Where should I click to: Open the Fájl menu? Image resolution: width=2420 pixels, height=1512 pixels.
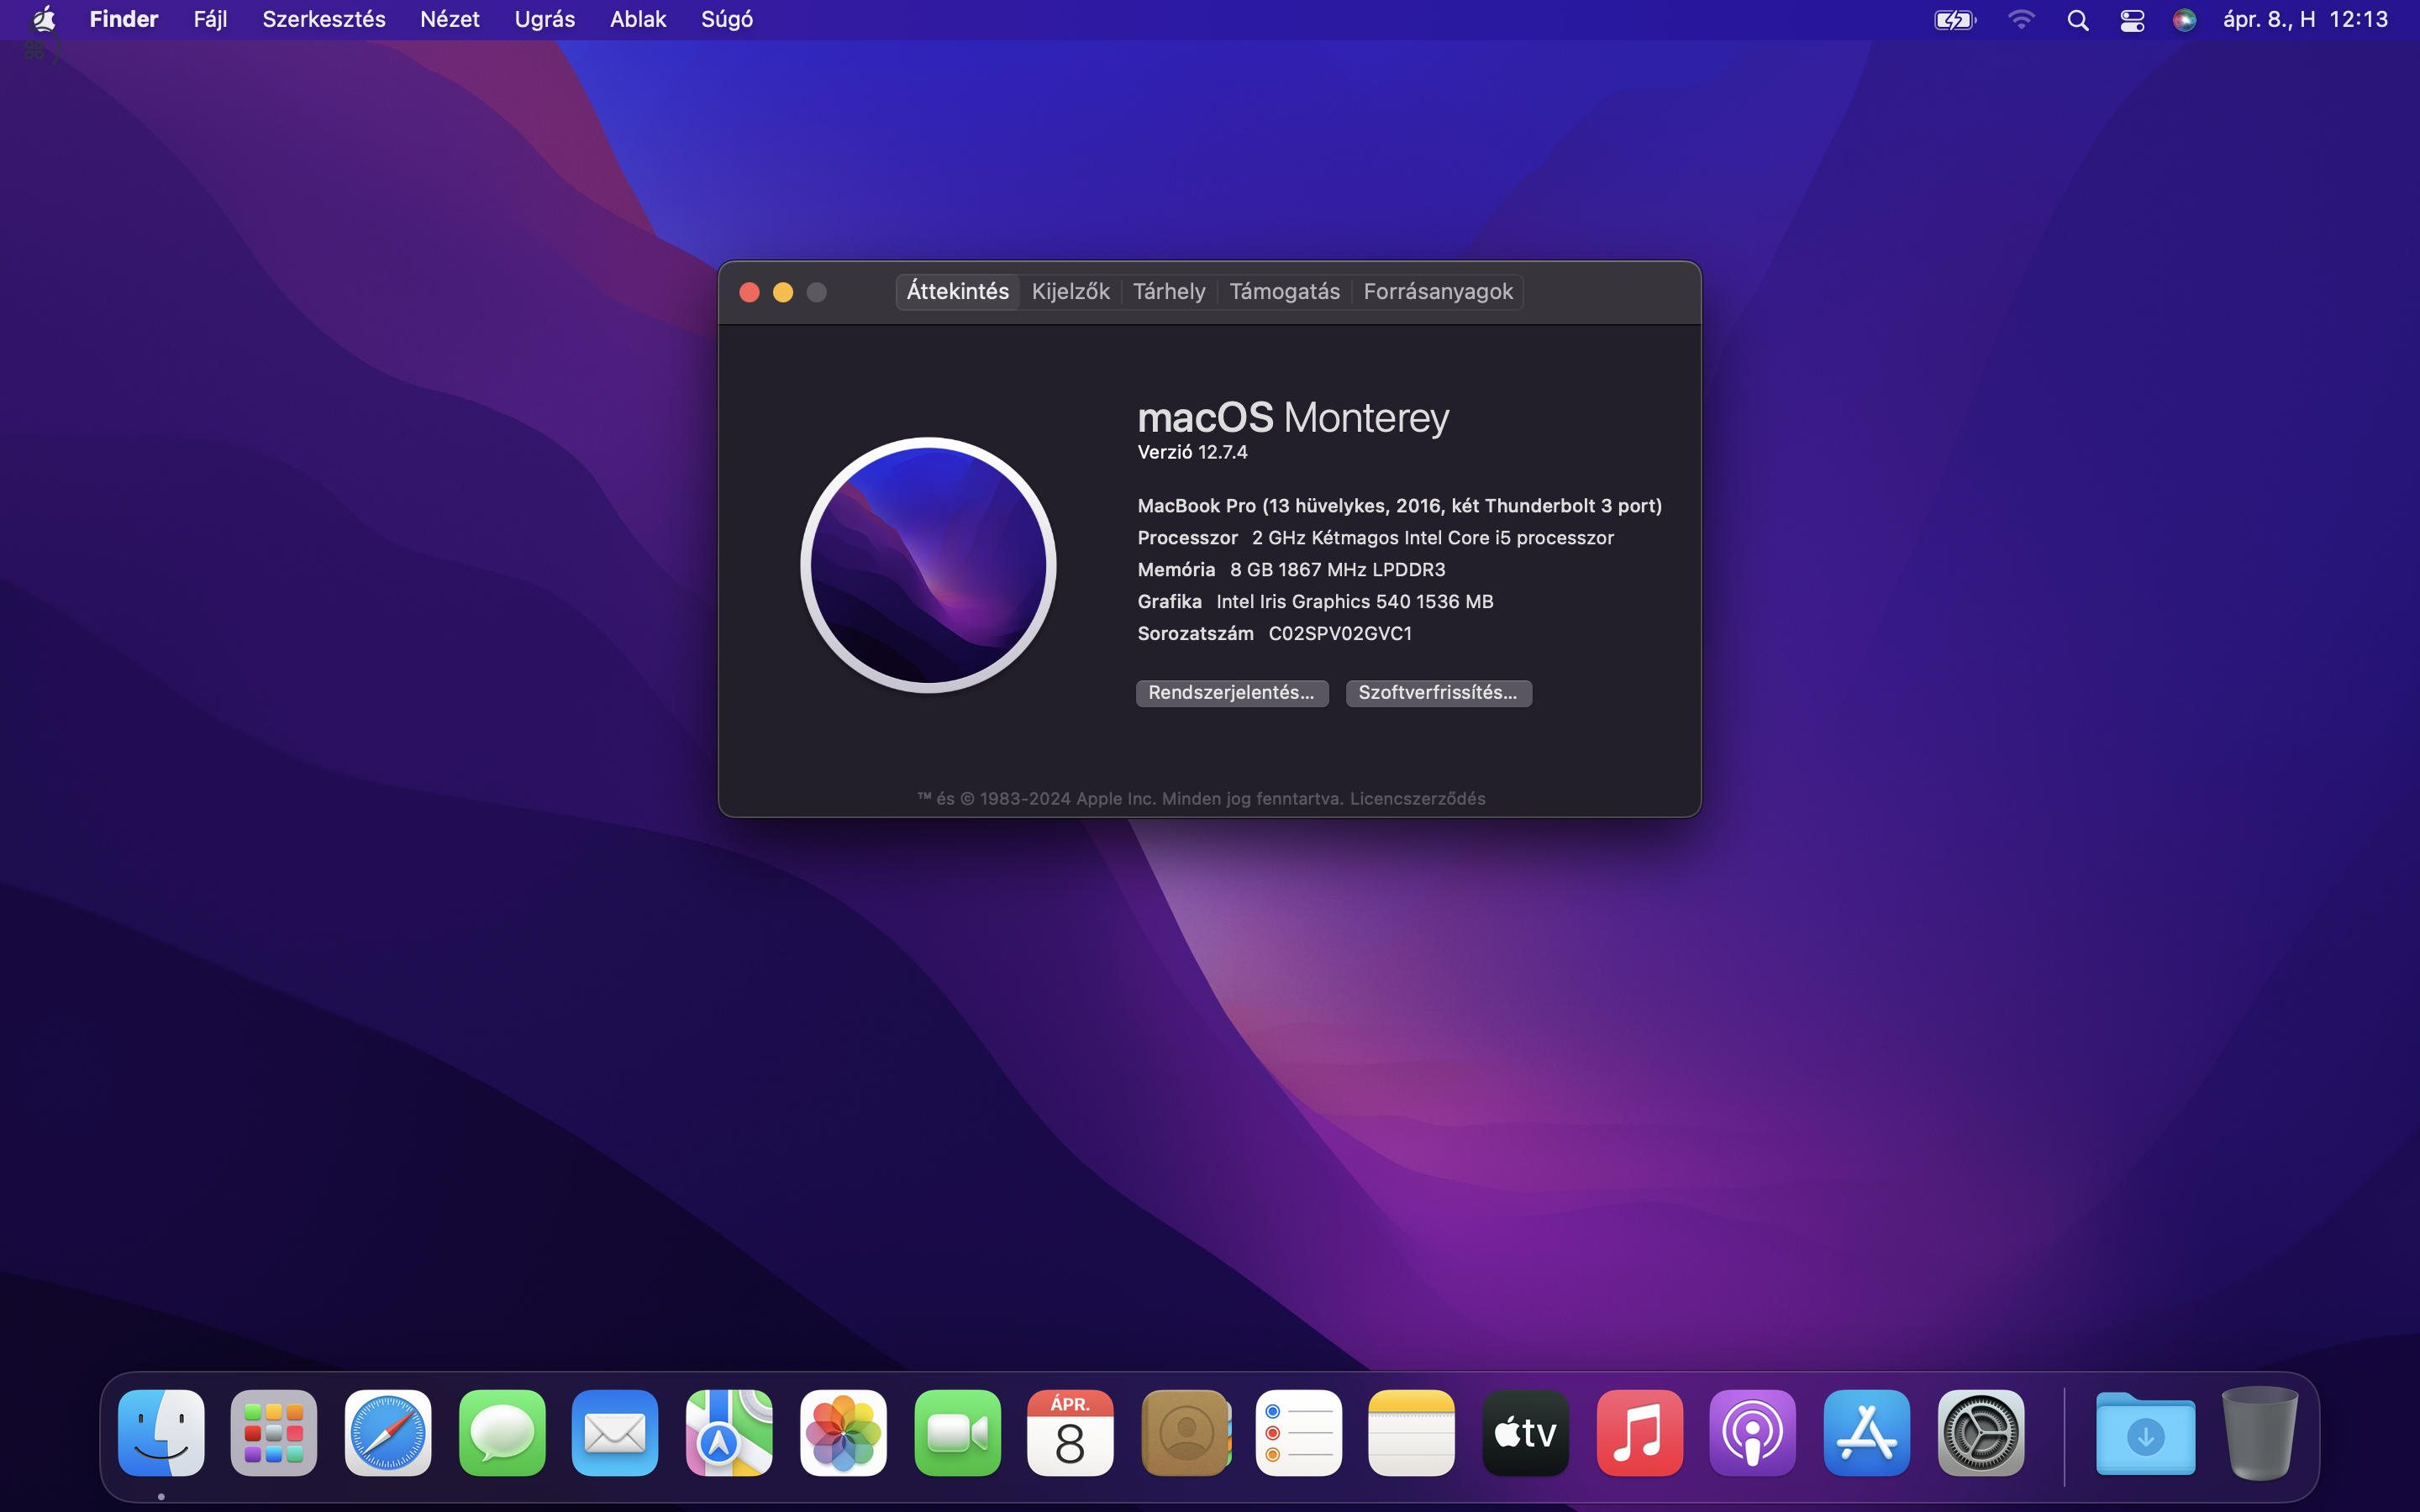(210, 19)
